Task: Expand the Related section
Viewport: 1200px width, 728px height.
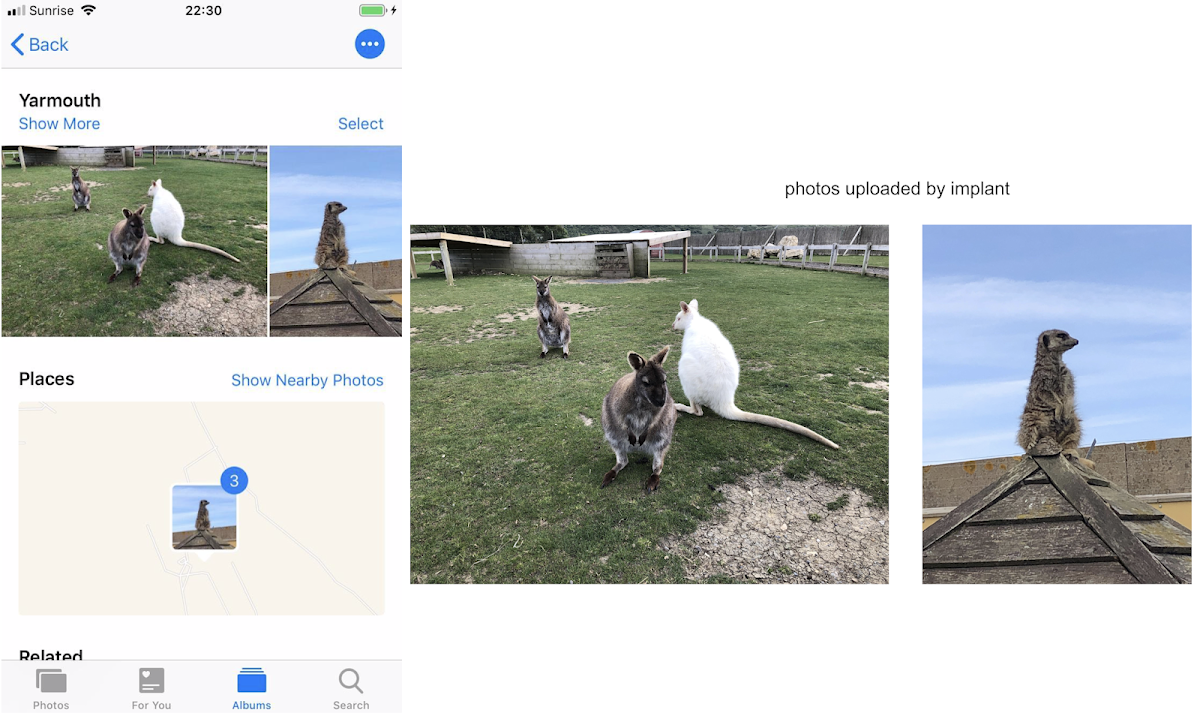Action: (x=50, y=656)
